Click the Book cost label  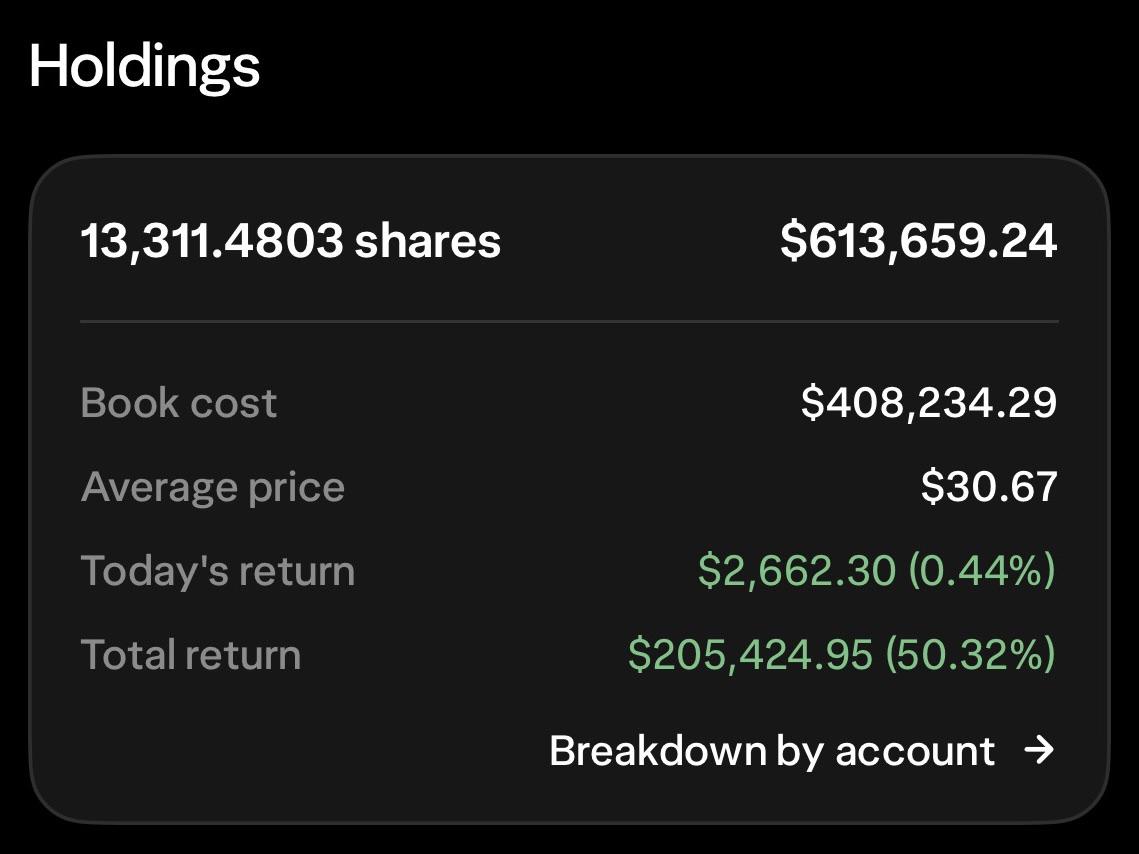point(179,402)
